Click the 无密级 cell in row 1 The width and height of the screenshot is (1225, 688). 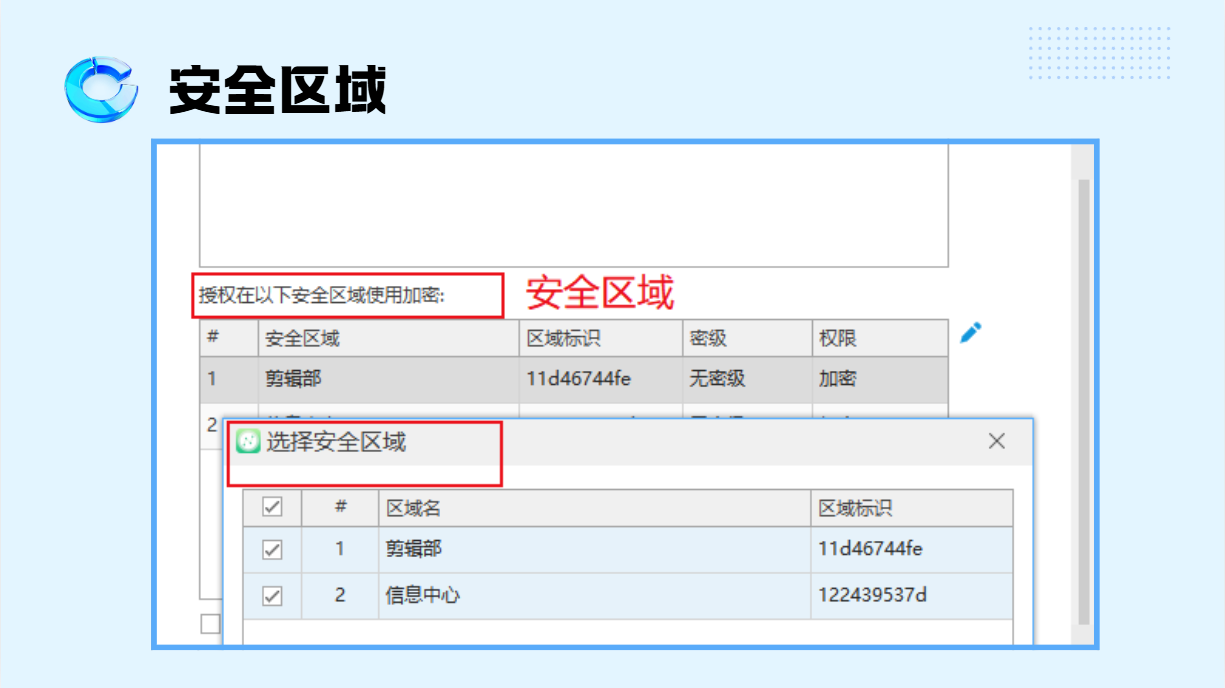746,380
